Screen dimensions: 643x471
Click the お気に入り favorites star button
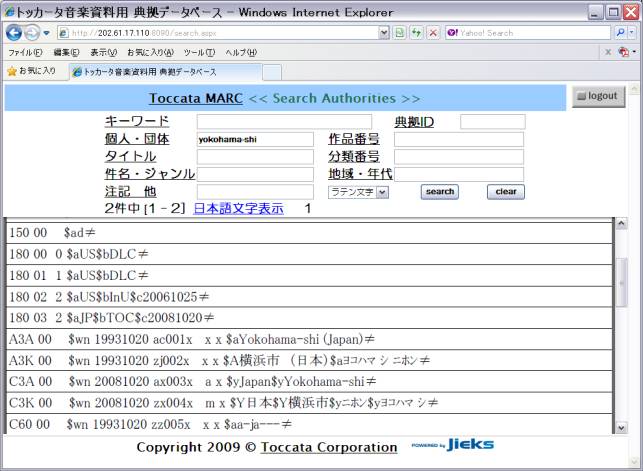[32, 71]
